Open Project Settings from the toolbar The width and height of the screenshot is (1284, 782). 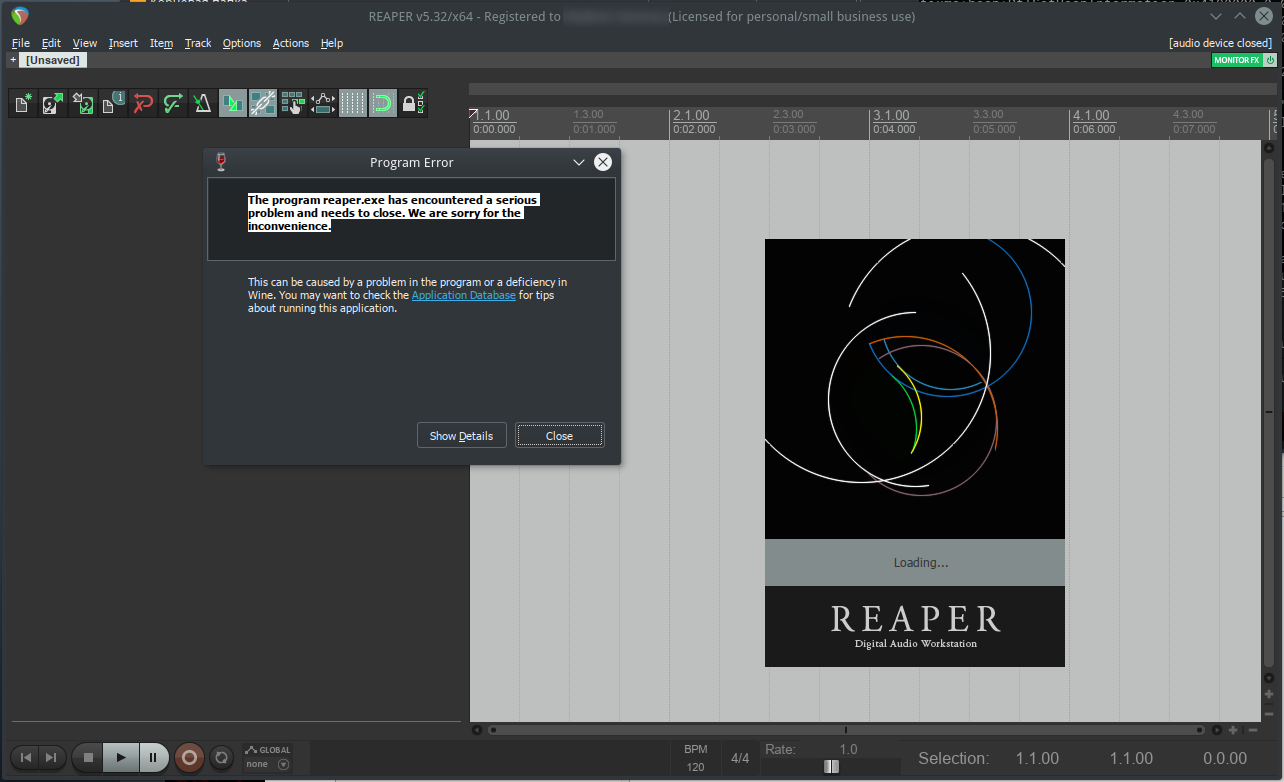coord(113,103)
